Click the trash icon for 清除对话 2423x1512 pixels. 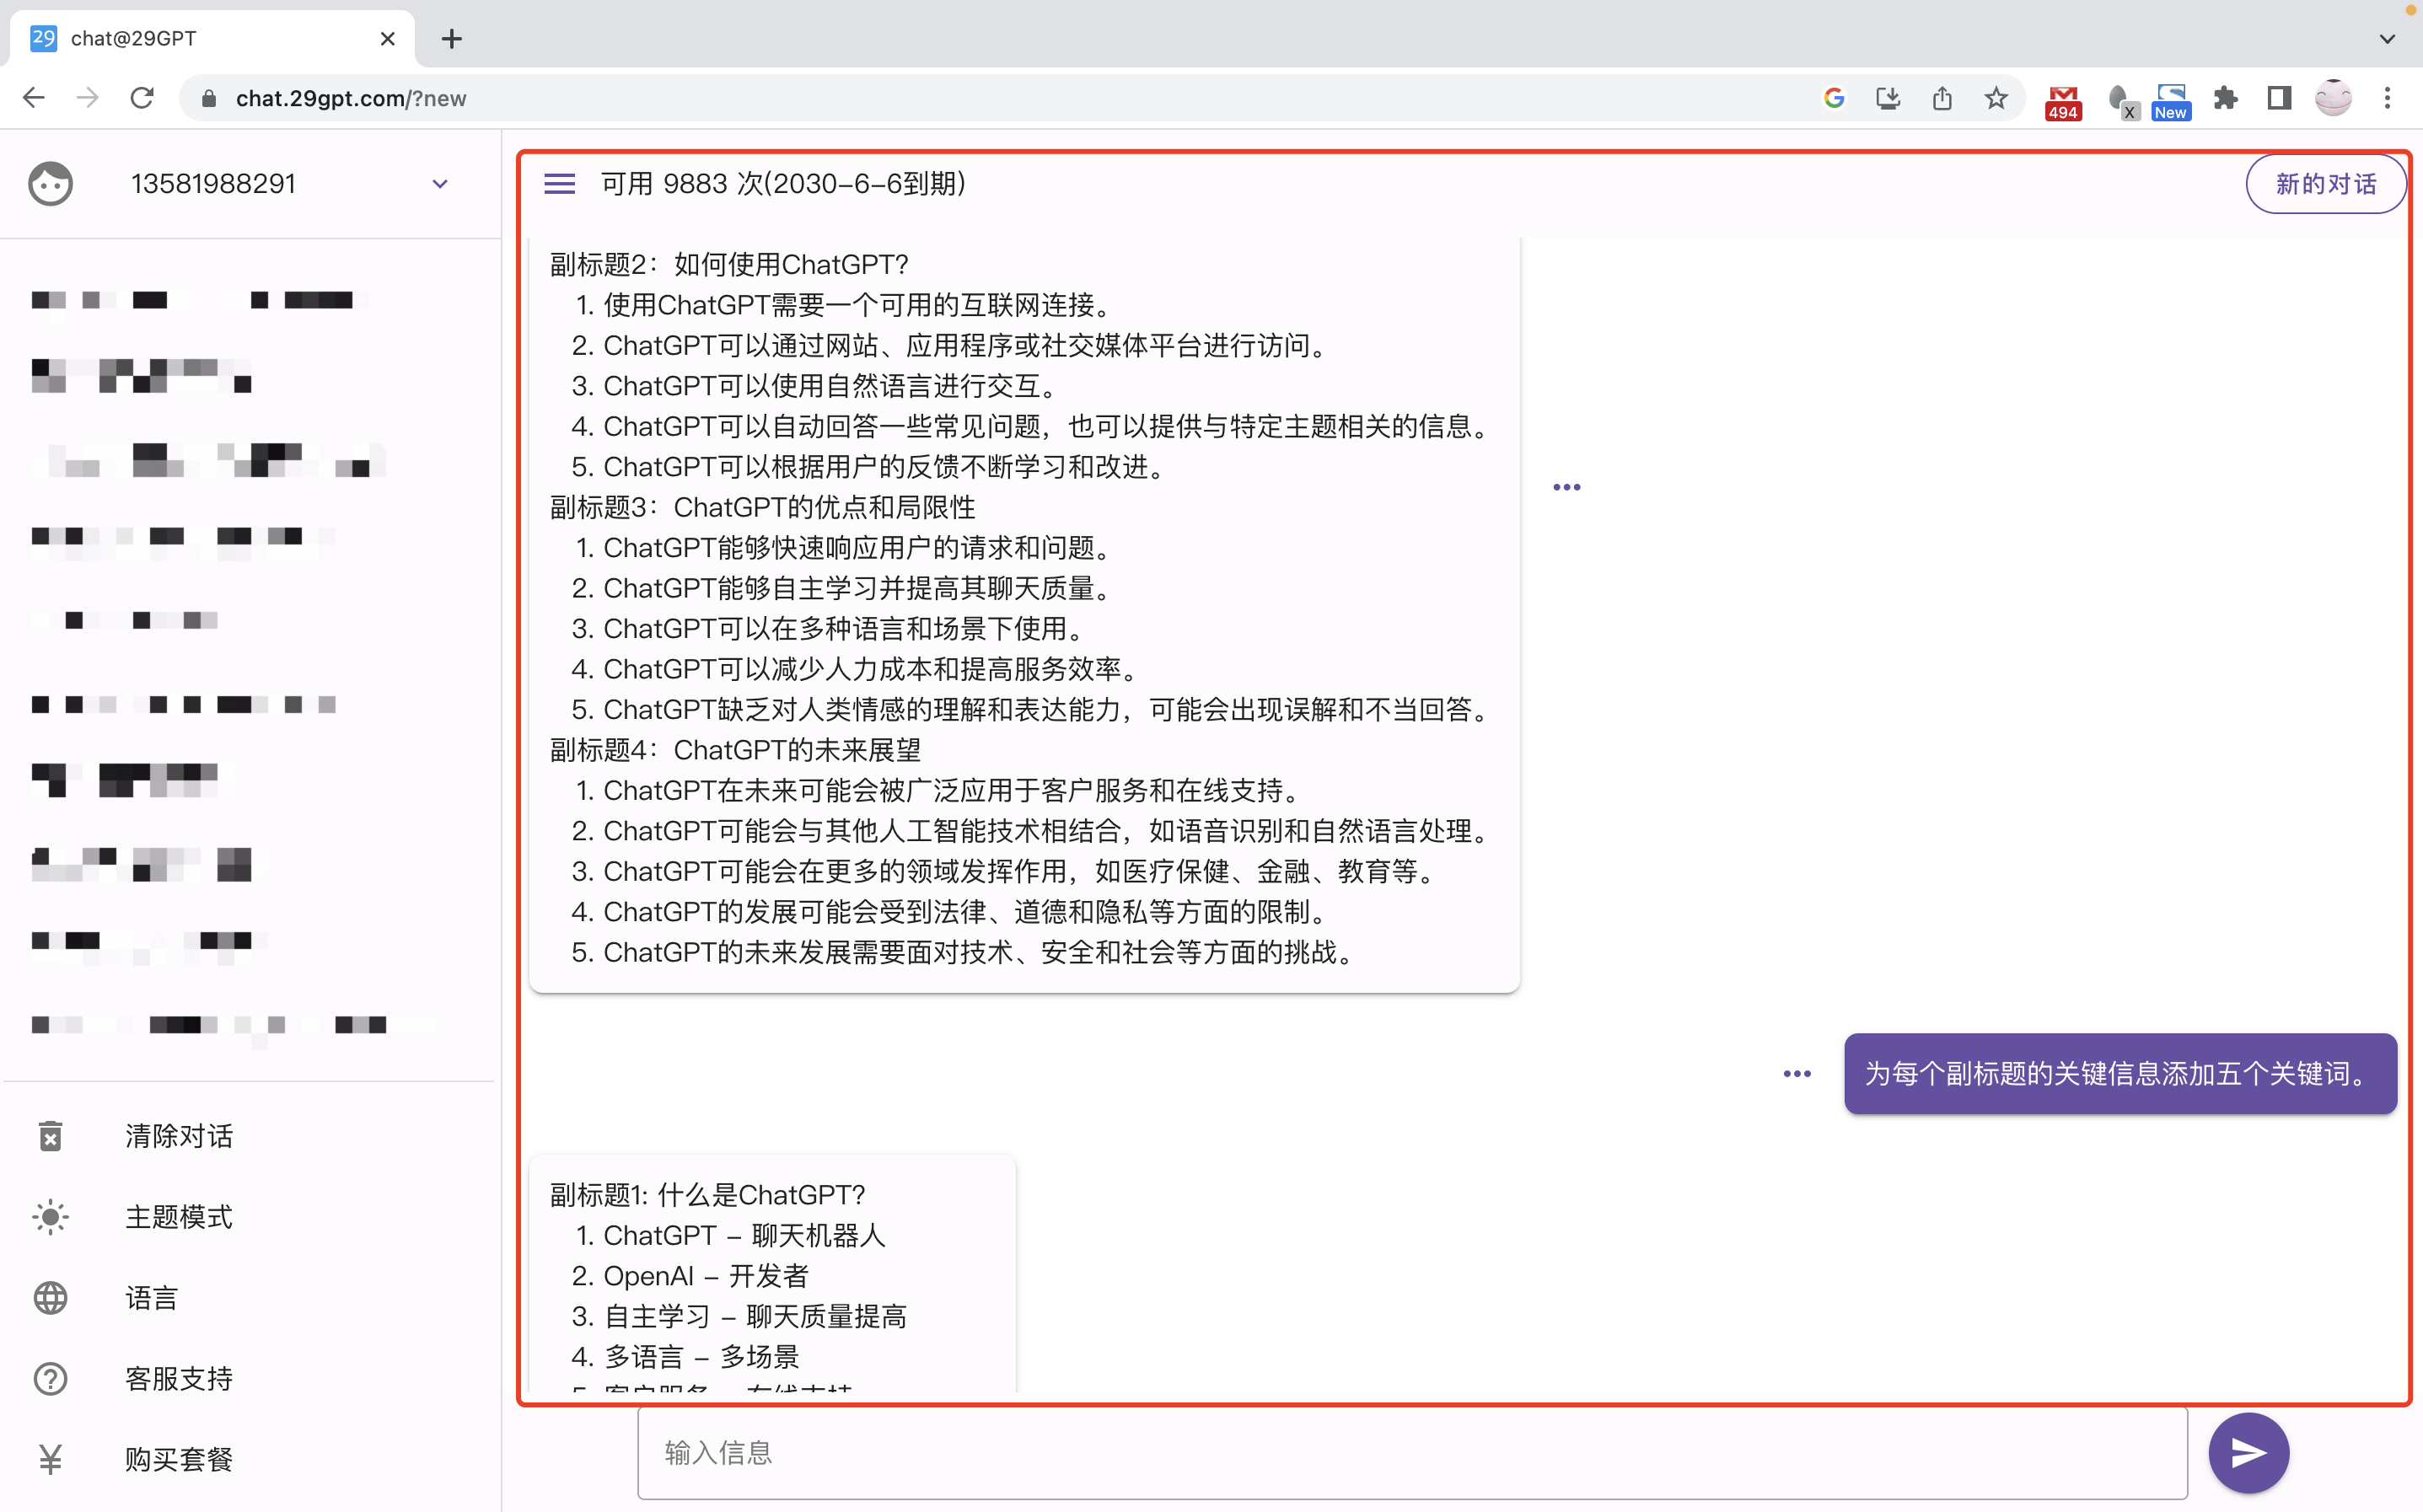click(x=50, y=1136)
